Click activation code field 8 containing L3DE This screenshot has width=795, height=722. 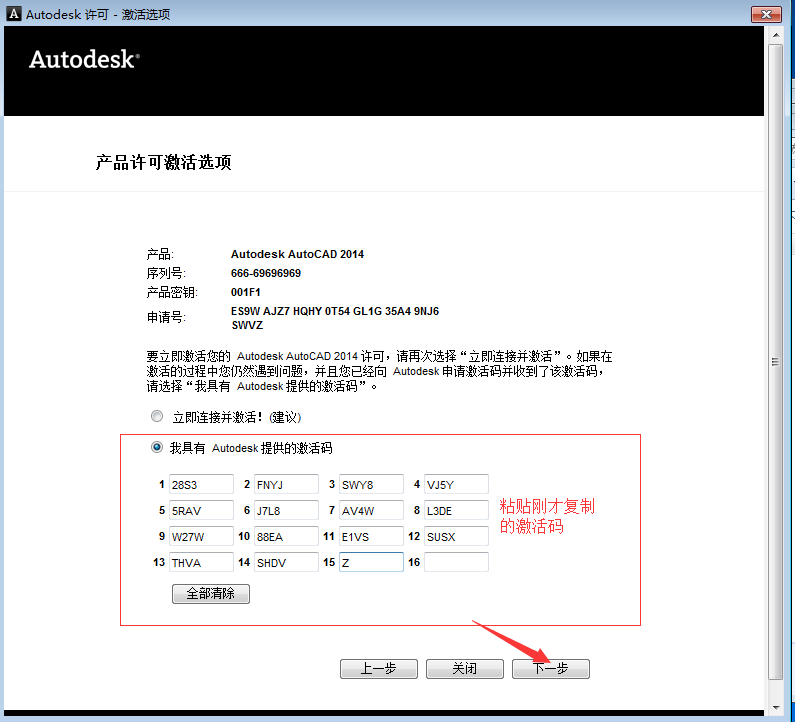click(456, 511)
